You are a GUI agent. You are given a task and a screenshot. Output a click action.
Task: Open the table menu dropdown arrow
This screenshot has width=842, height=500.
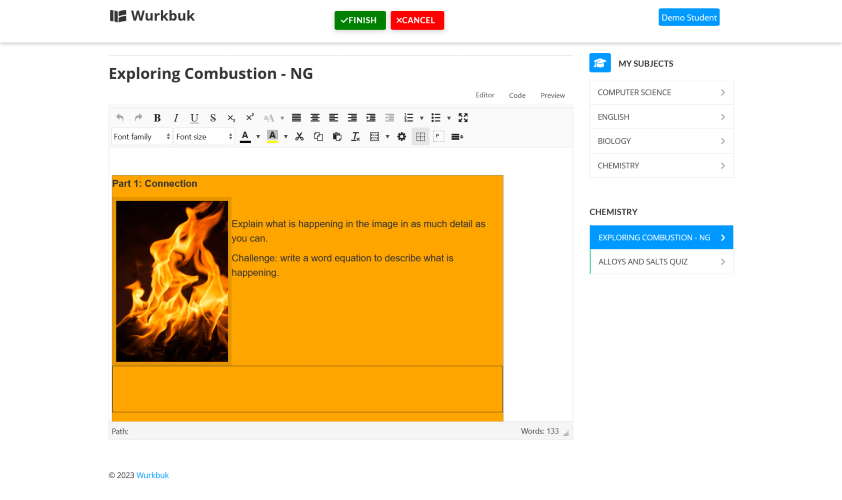(x=388, y=136)
